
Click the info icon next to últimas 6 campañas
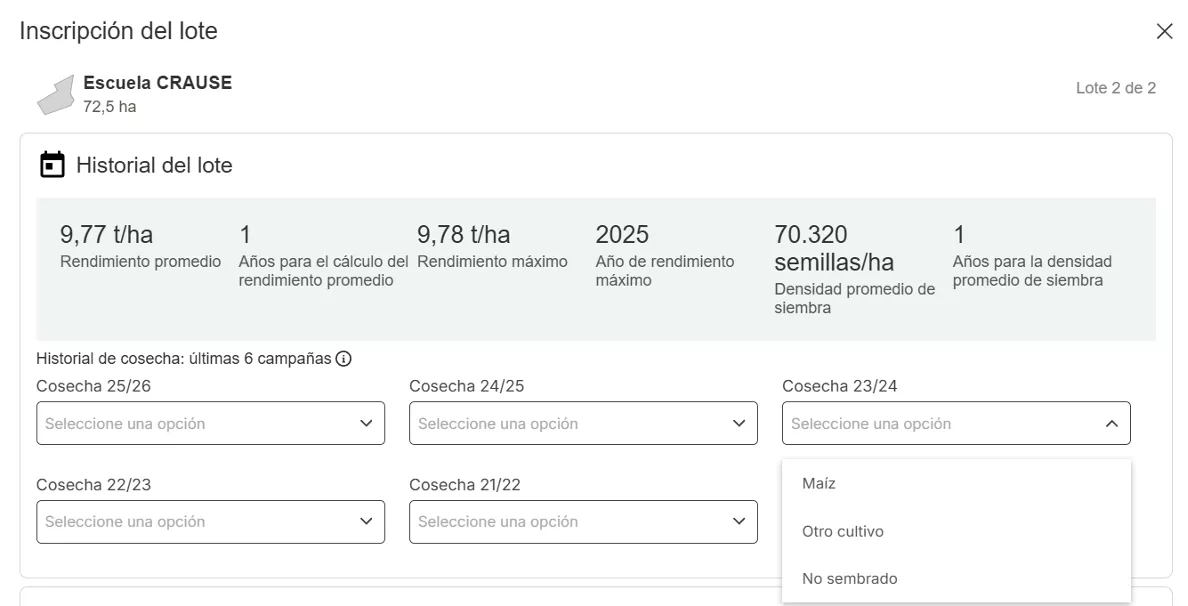pyautogui.click(x=344, y=359)
